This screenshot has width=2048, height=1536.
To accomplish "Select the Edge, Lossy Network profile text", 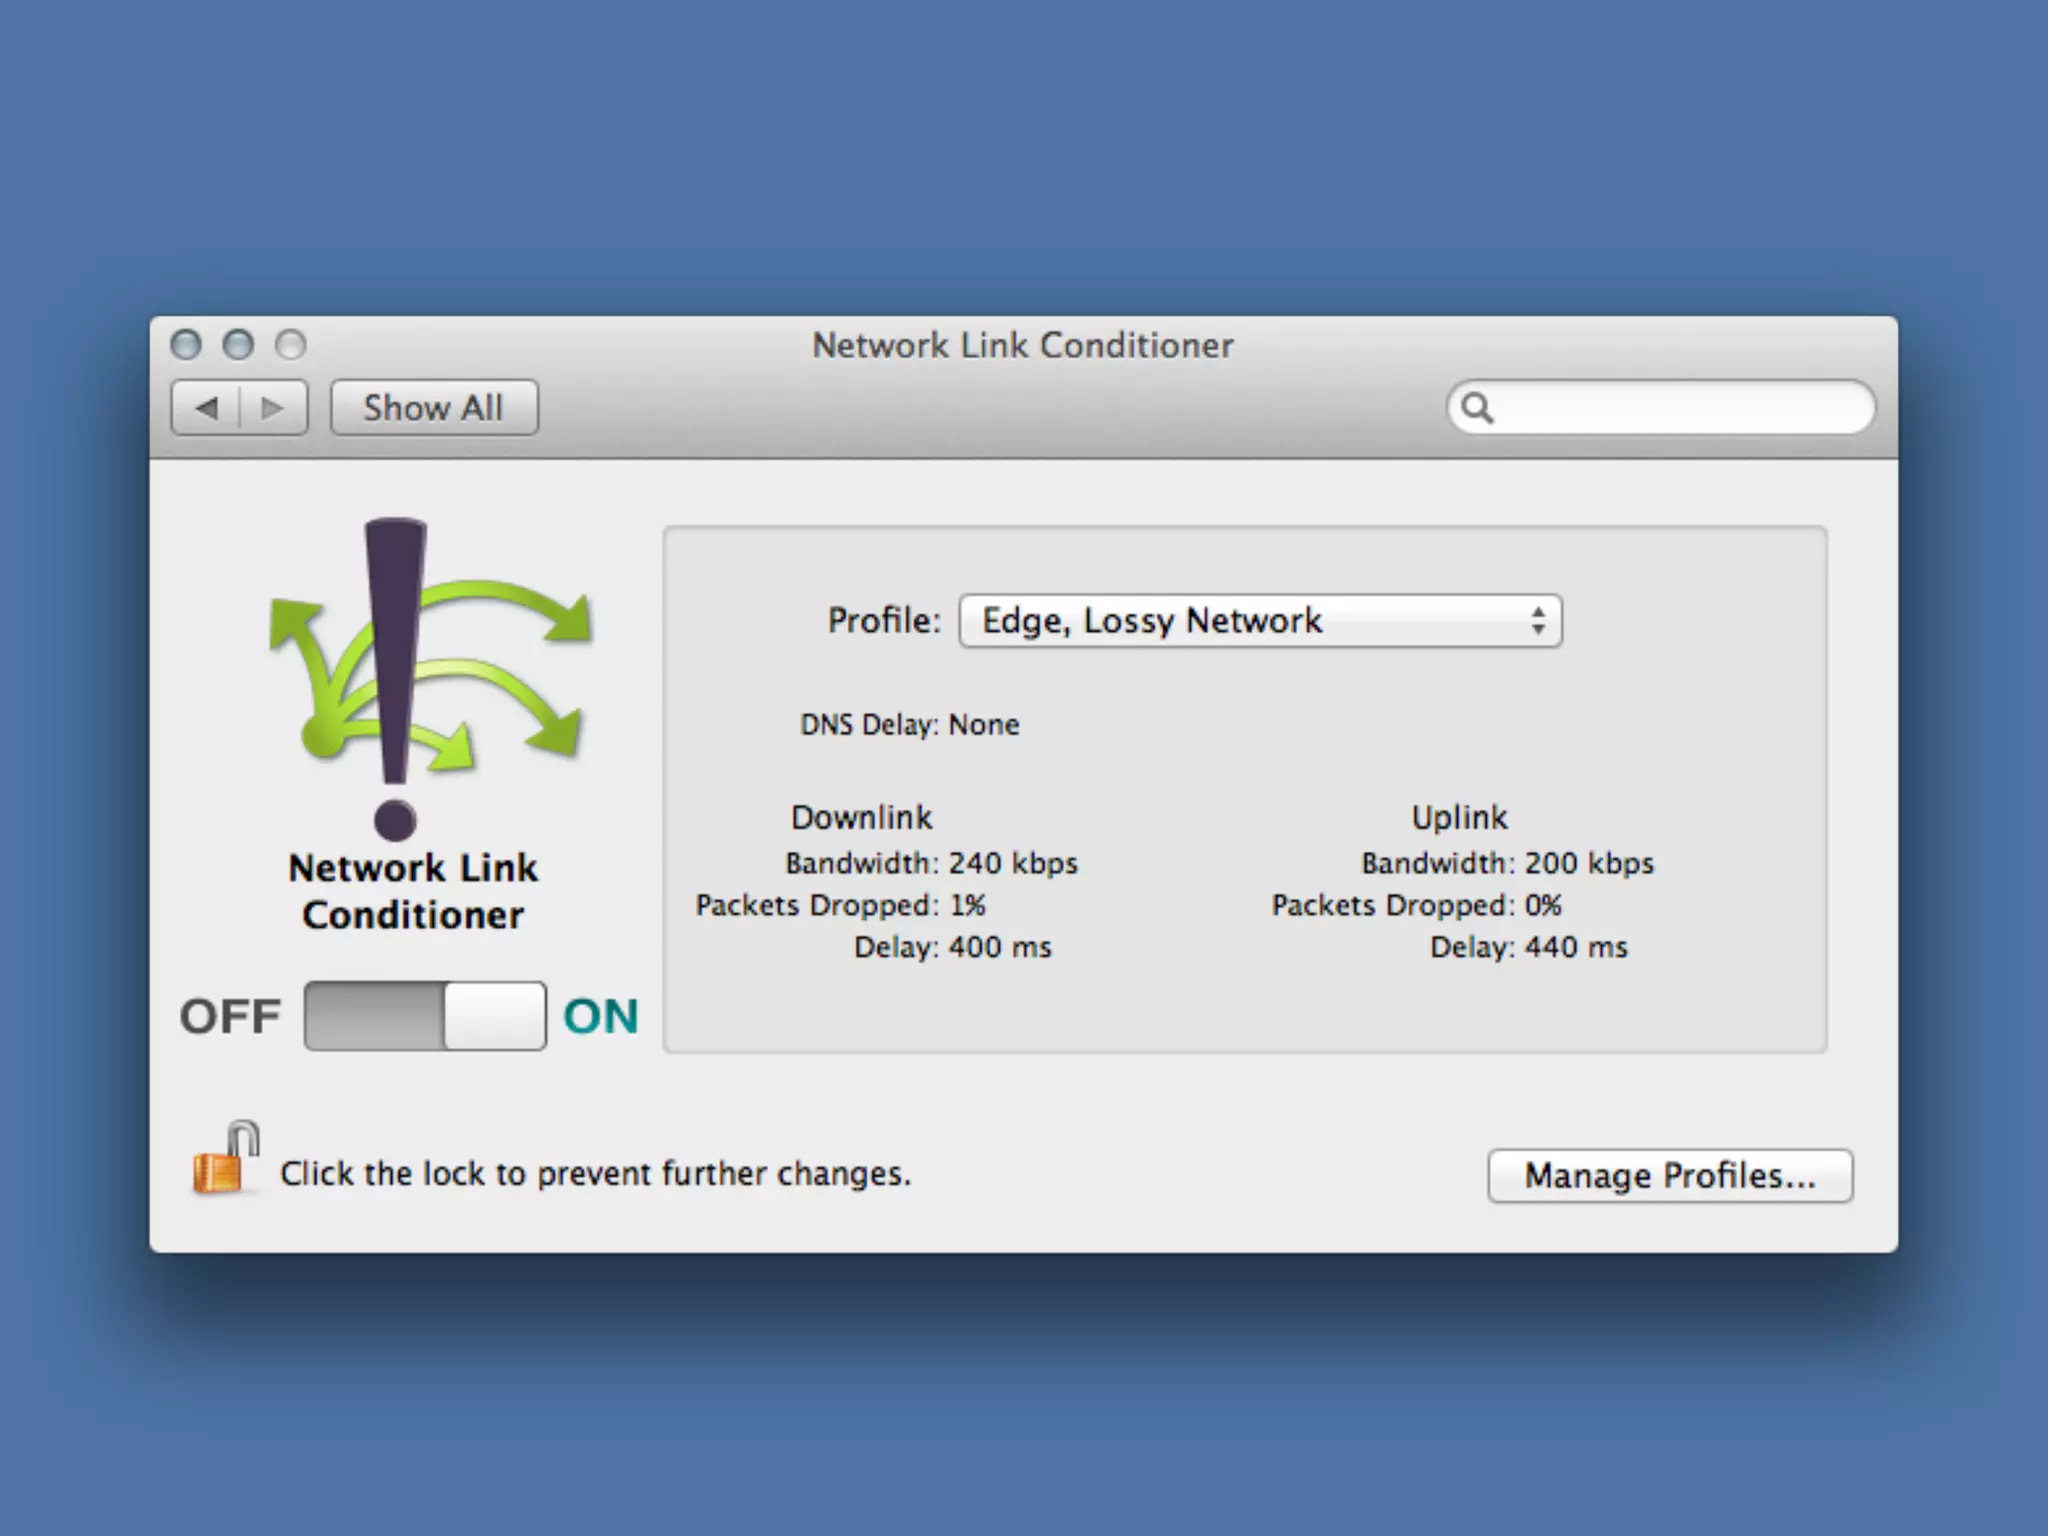I will point(1151,621).
